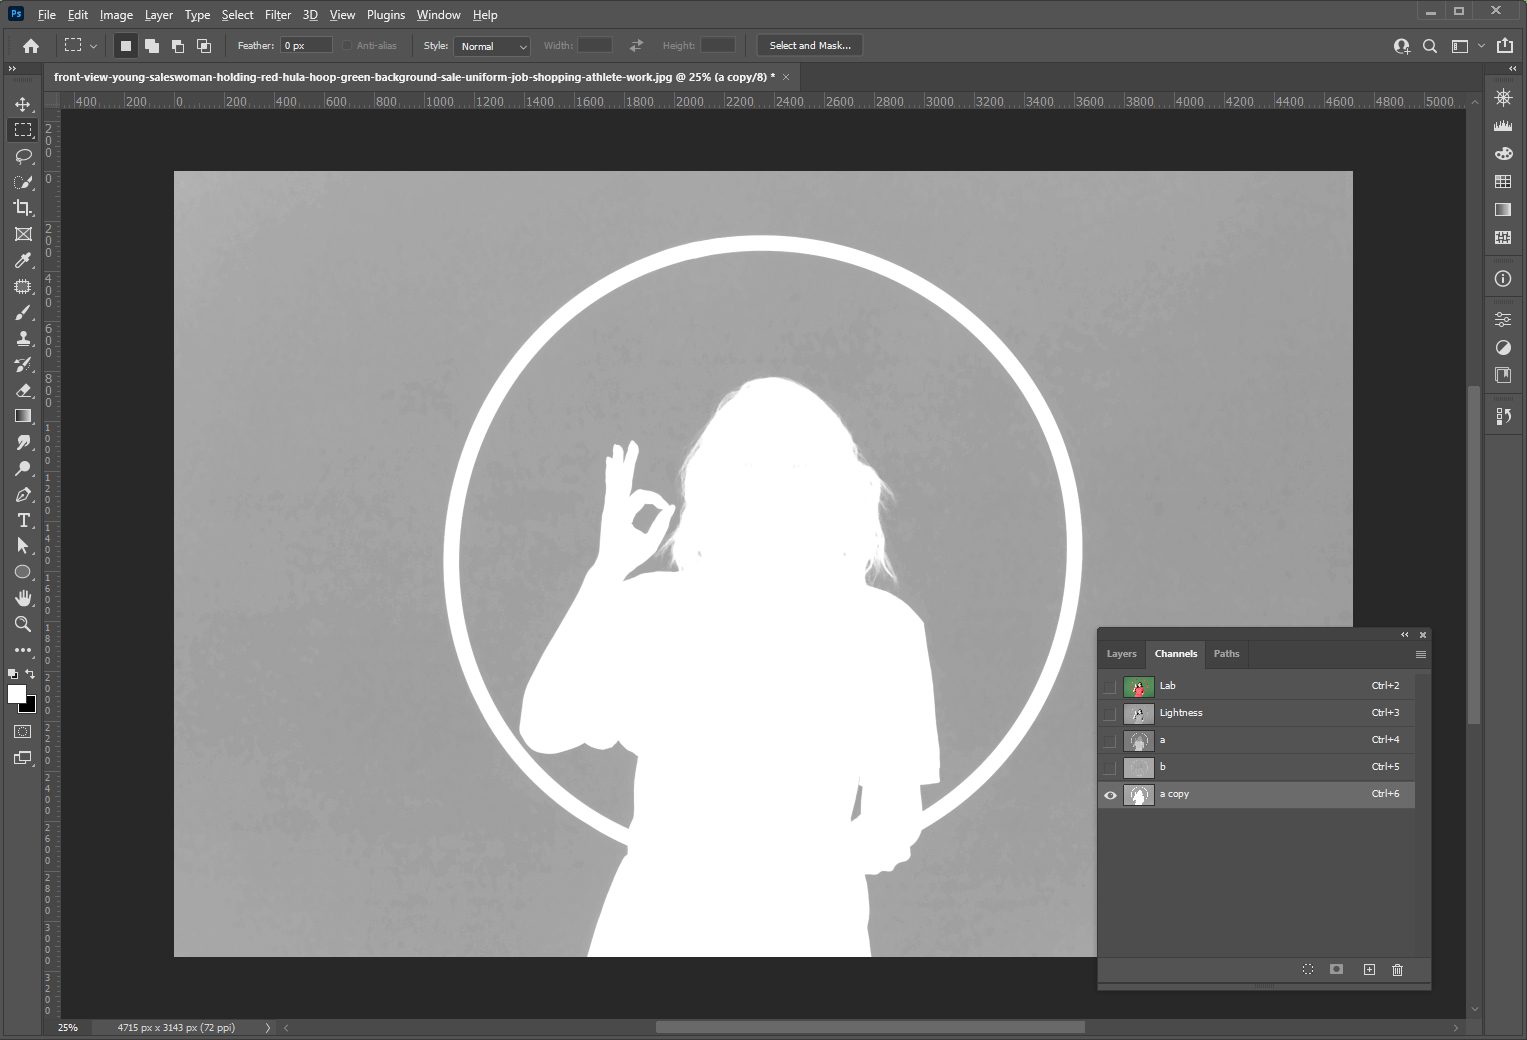1527x1040 pixels.
Task: Open the status bar info arrow
Action: 267,1027
